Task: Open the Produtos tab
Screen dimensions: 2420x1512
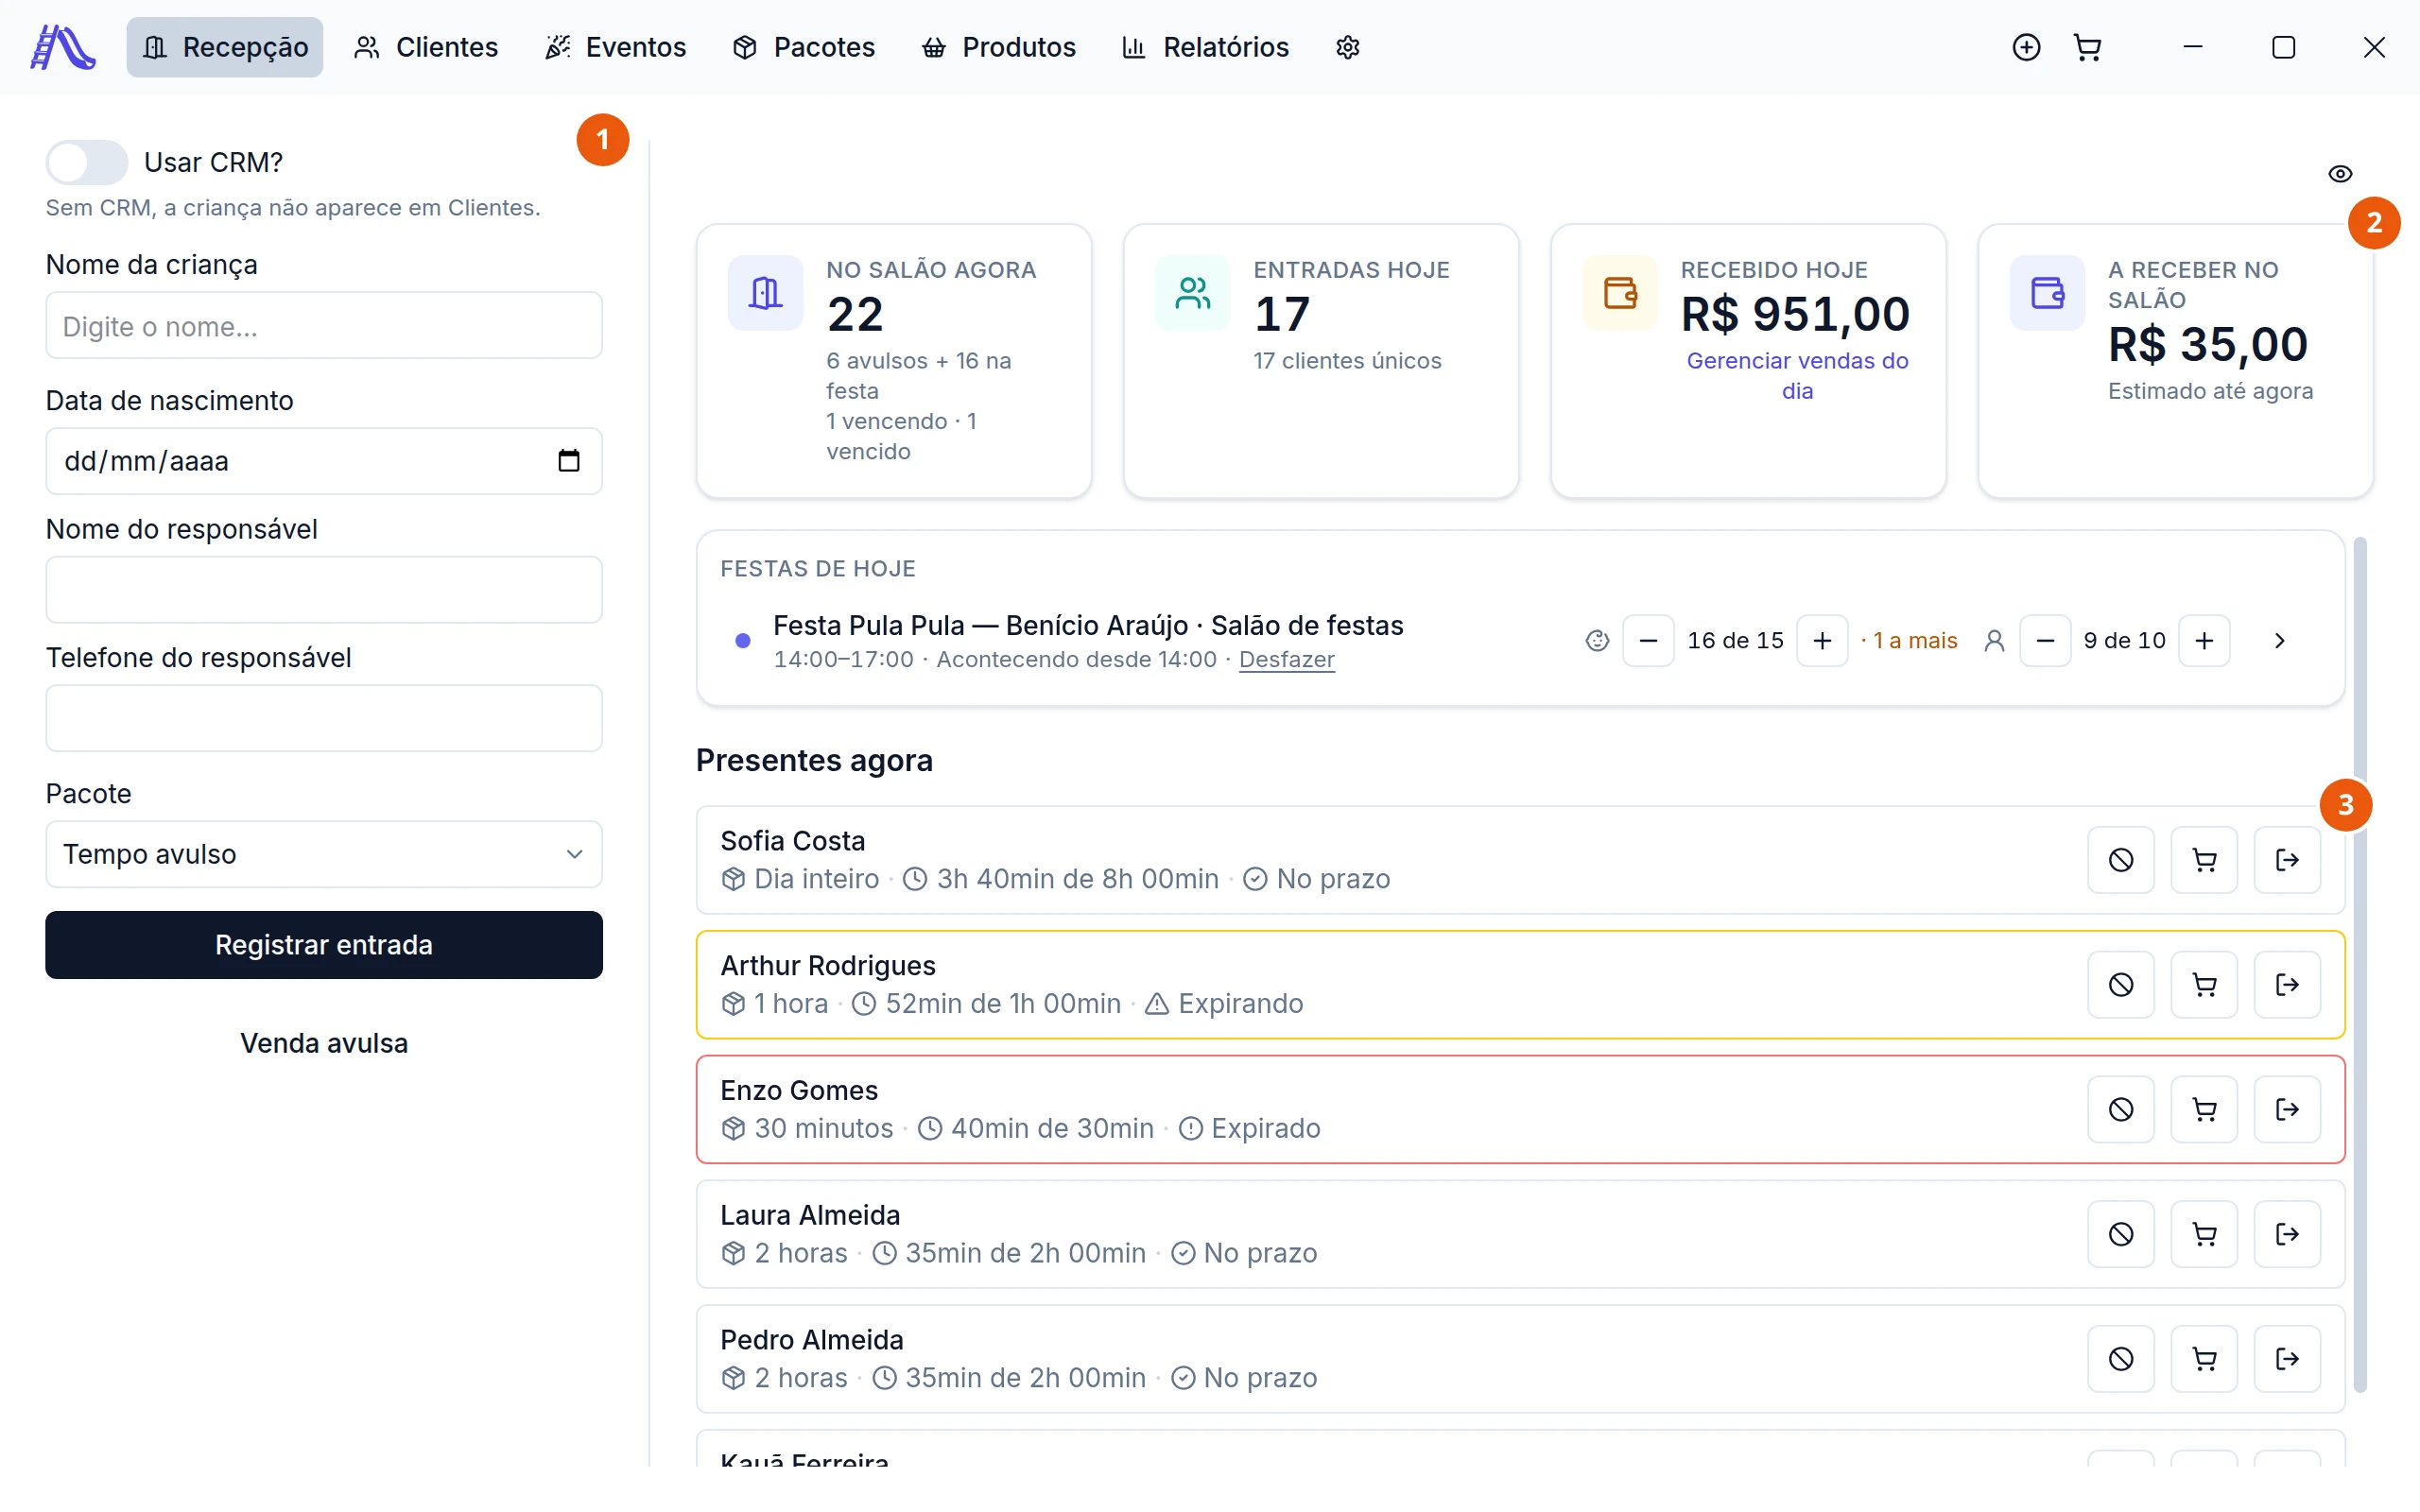Action: [x=999, y=47]
